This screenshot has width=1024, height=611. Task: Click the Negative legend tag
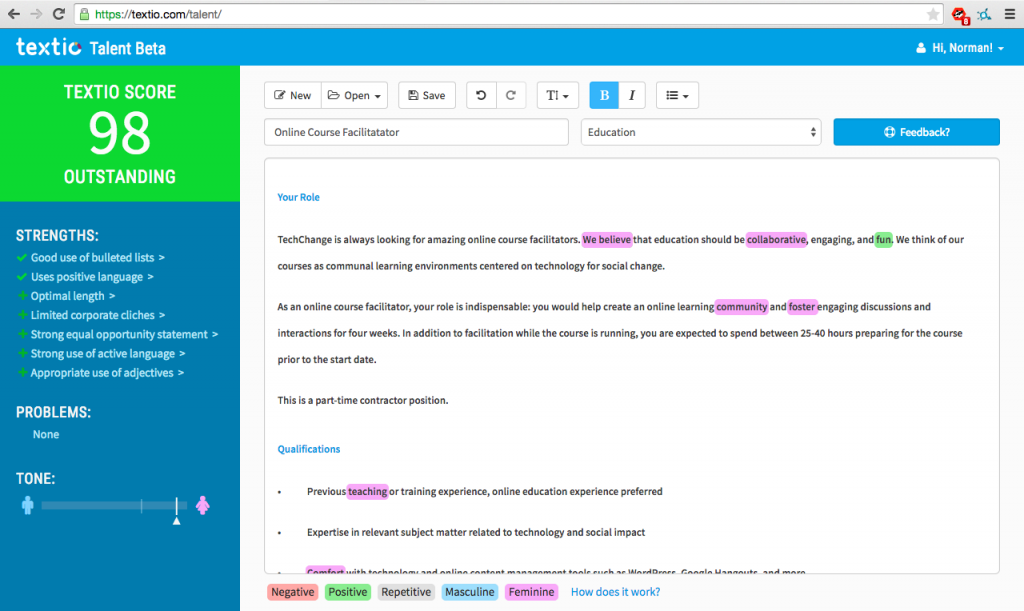tap(293, 592)
